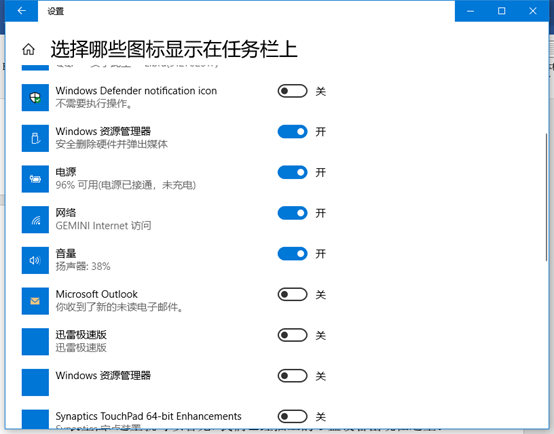Switch off the 音量 toggle
The image size is (554, 434).
292,253
